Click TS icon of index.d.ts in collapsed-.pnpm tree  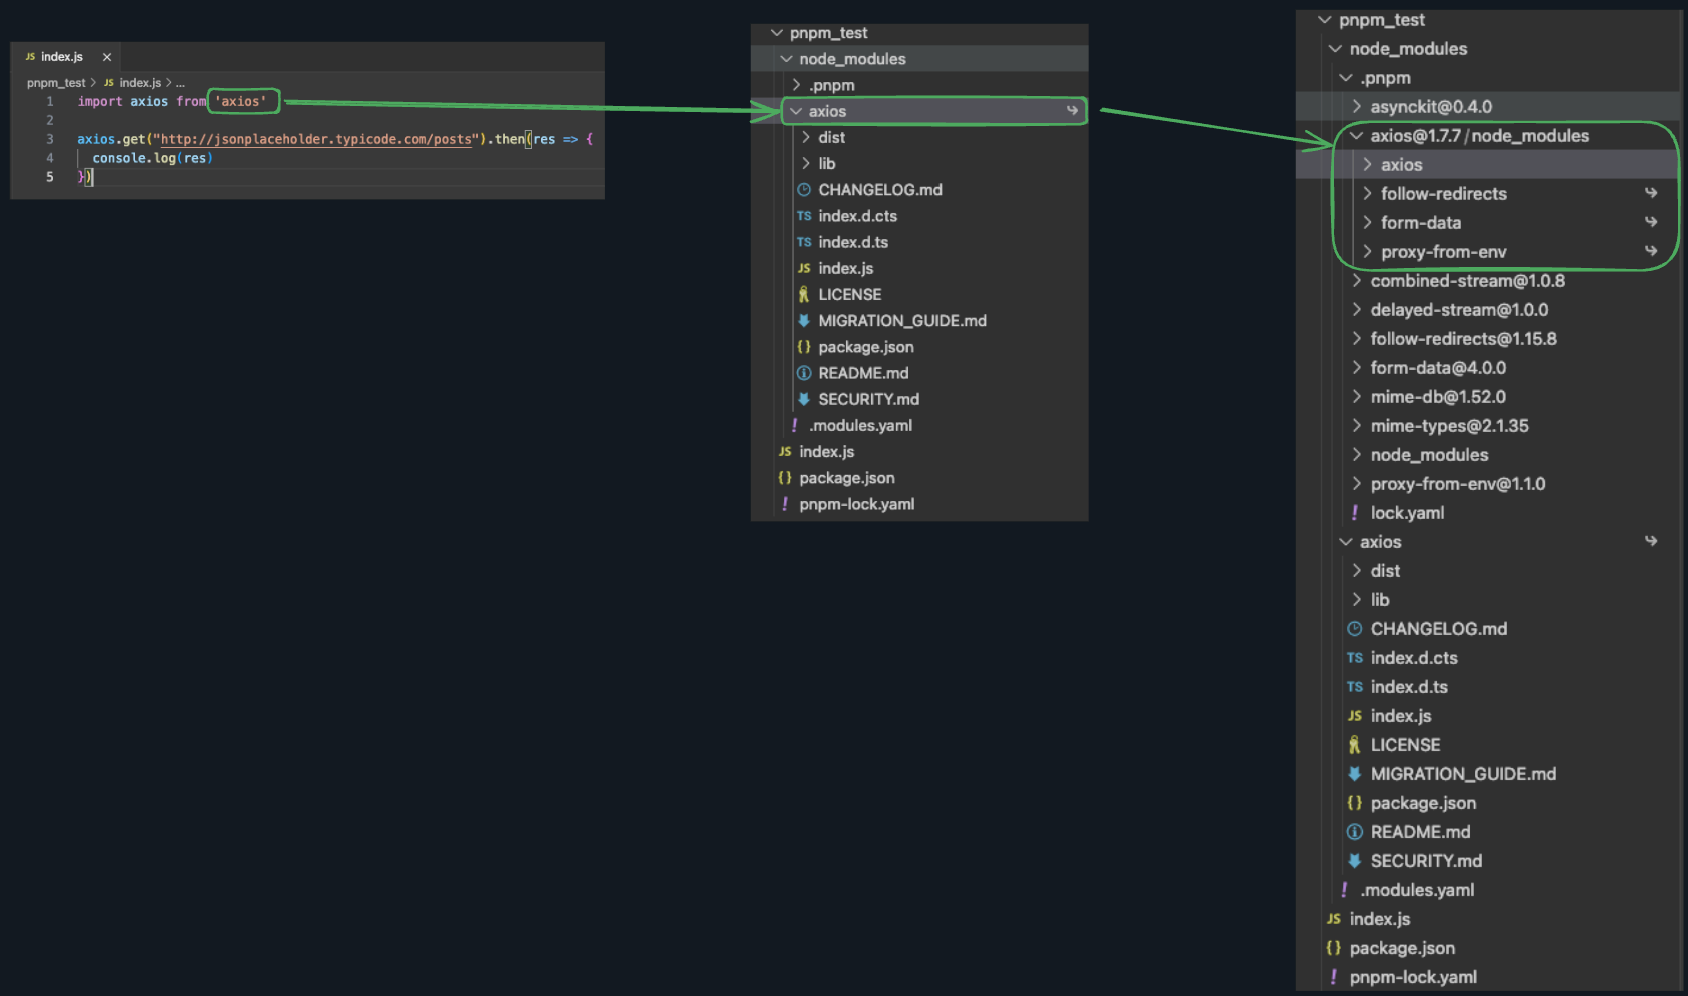pos(804,242)
